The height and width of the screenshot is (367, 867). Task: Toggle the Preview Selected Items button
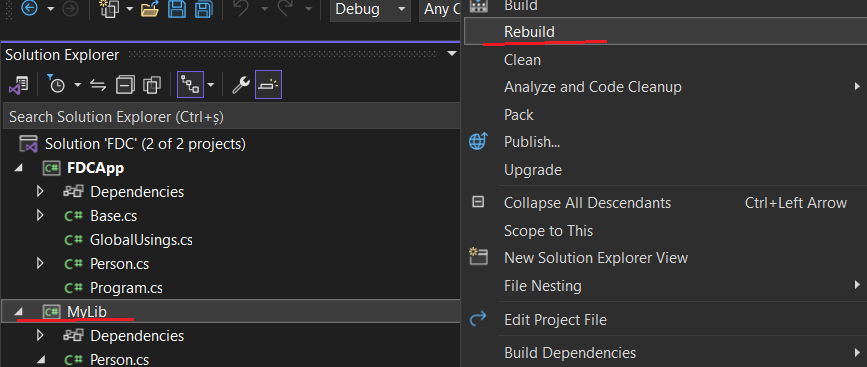click(269, 85)
